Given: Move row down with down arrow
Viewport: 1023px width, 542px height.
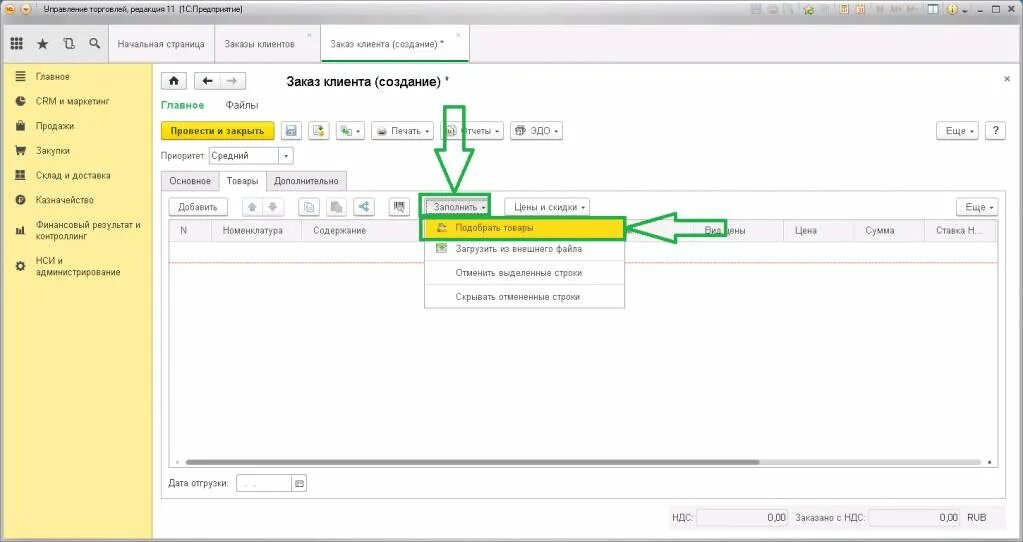Looking at the screenshot, I should pyautogui.click(x=273, y=207).
